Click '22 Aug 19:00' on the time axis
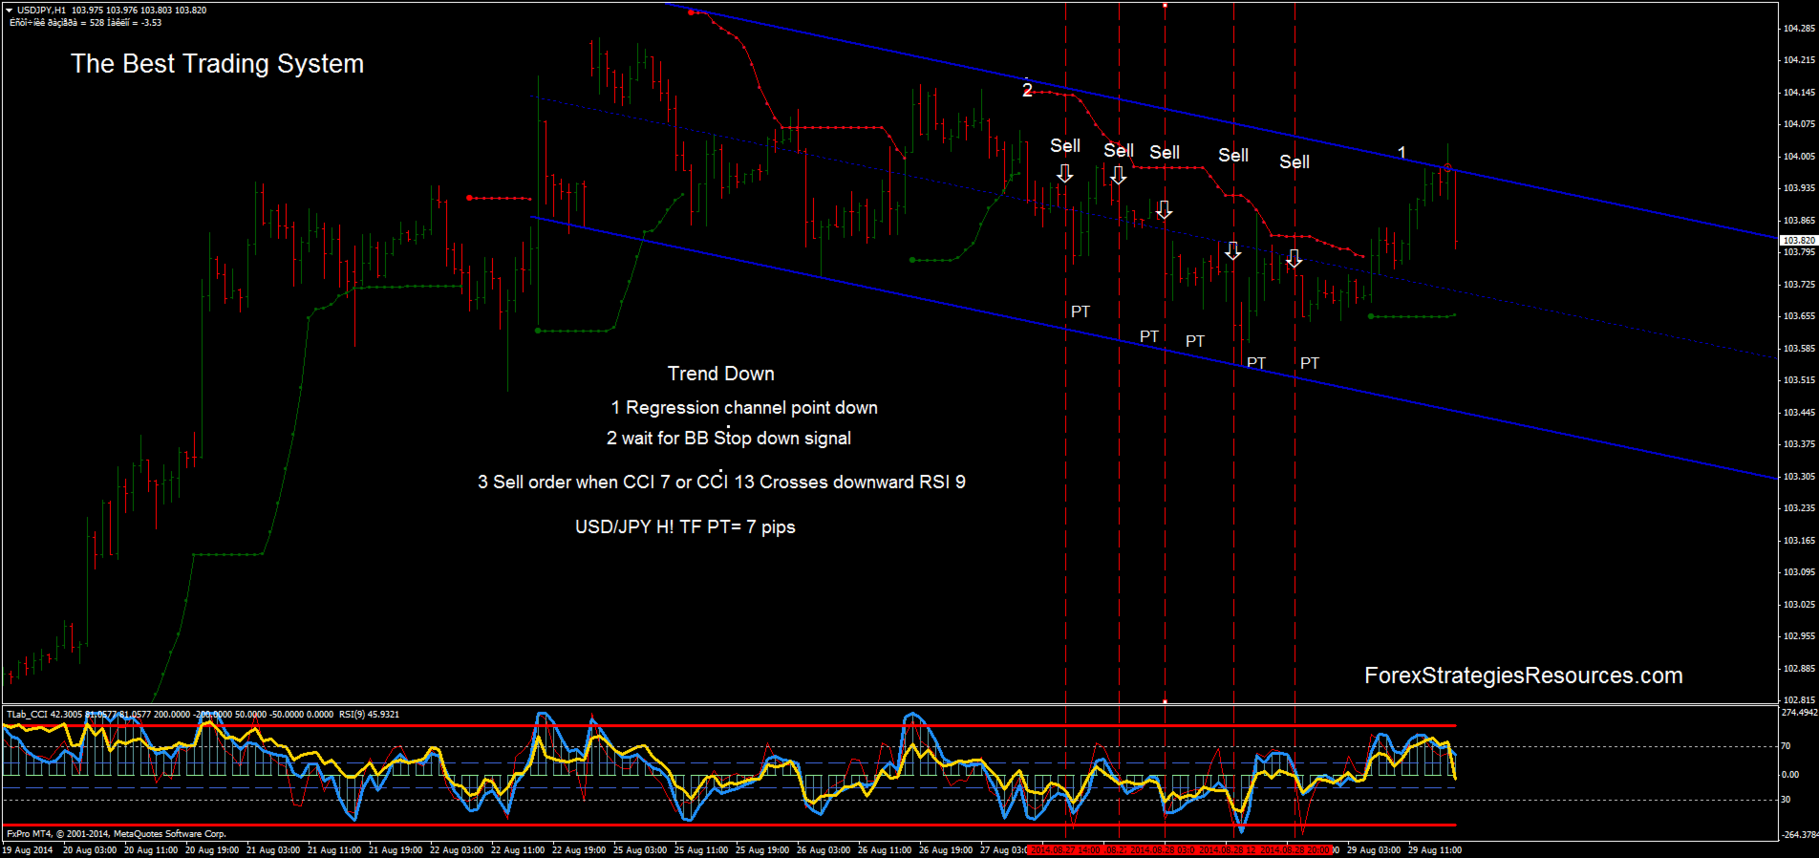This screenshot has width=1819, height=858. pos(579,850)
